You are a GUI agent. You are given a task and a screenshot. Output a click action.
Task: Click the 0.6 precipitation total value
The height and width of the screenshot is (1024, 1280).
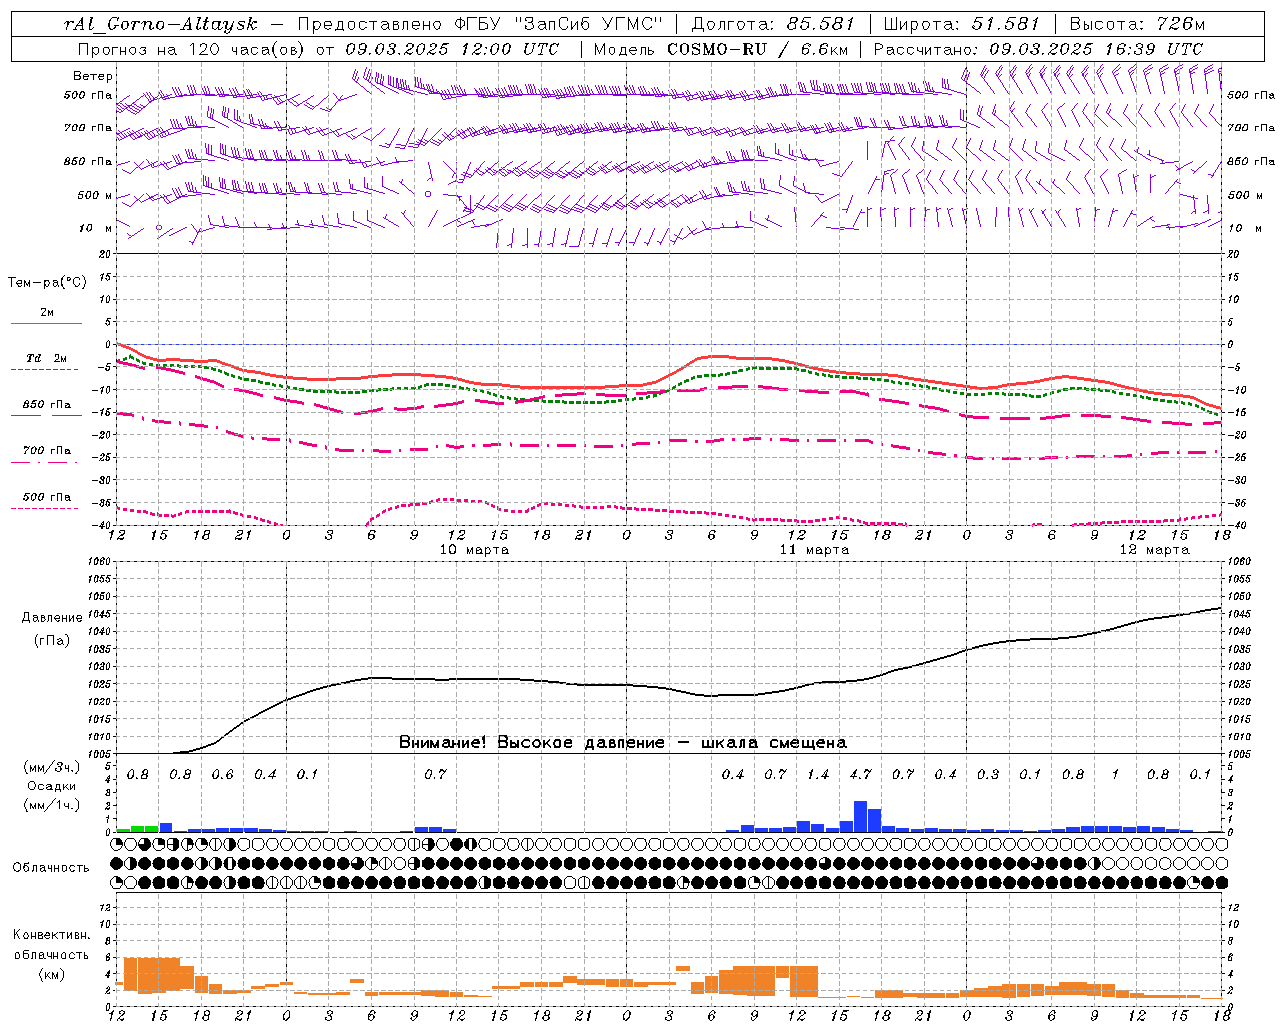tap(222, 774)
